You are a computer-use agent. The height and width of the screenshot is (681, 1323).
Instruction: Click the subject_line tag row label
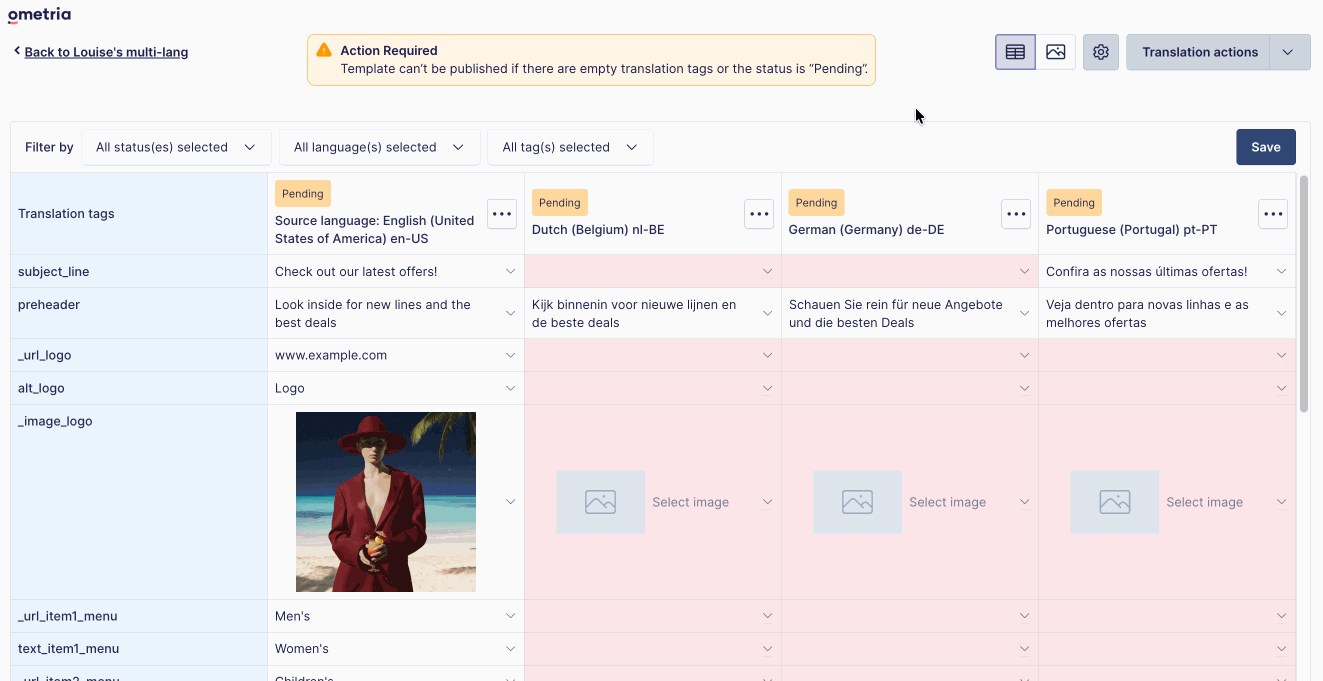click(x=54, y=272)
